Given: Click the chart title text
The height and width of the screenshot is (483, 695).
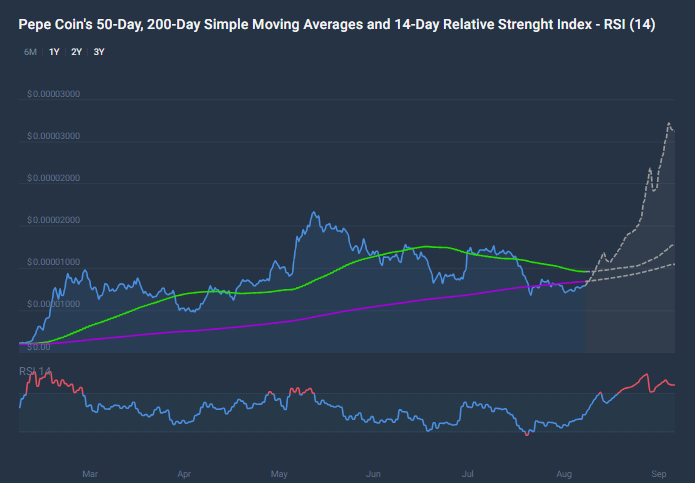Looking at the screenshot, I should (337, 24).
